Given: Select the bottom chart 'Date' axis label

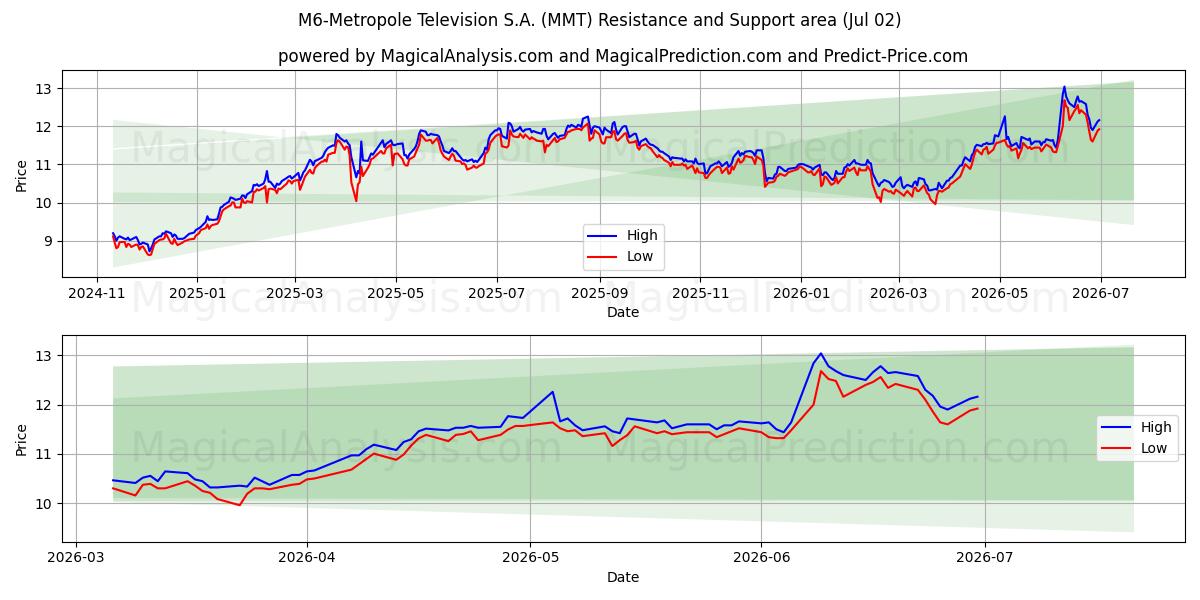Looking at the screenshot, I should tap(623, 577).
